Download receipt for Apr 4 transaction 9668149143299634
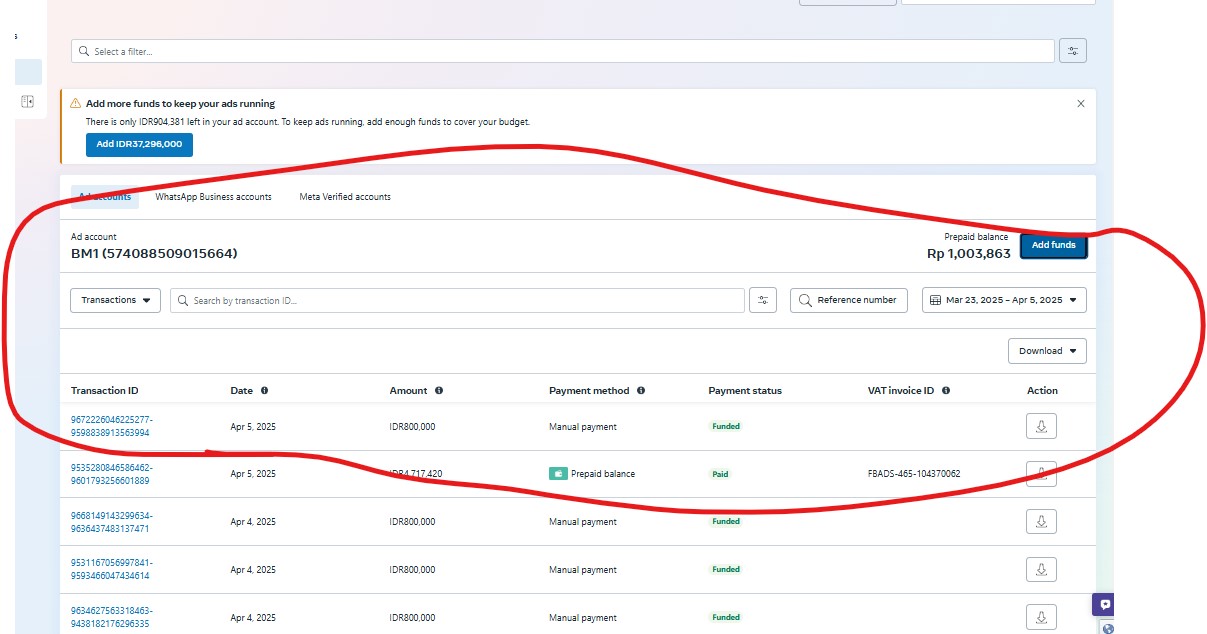 pyautogui.click(x=1041, y=521)
